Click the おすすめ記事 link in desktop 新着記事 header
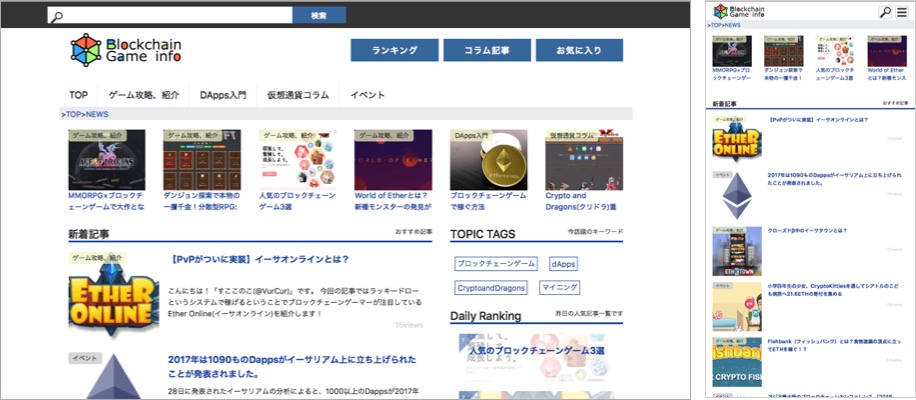This screenshot has width=916, height=400. coord(414,232)
